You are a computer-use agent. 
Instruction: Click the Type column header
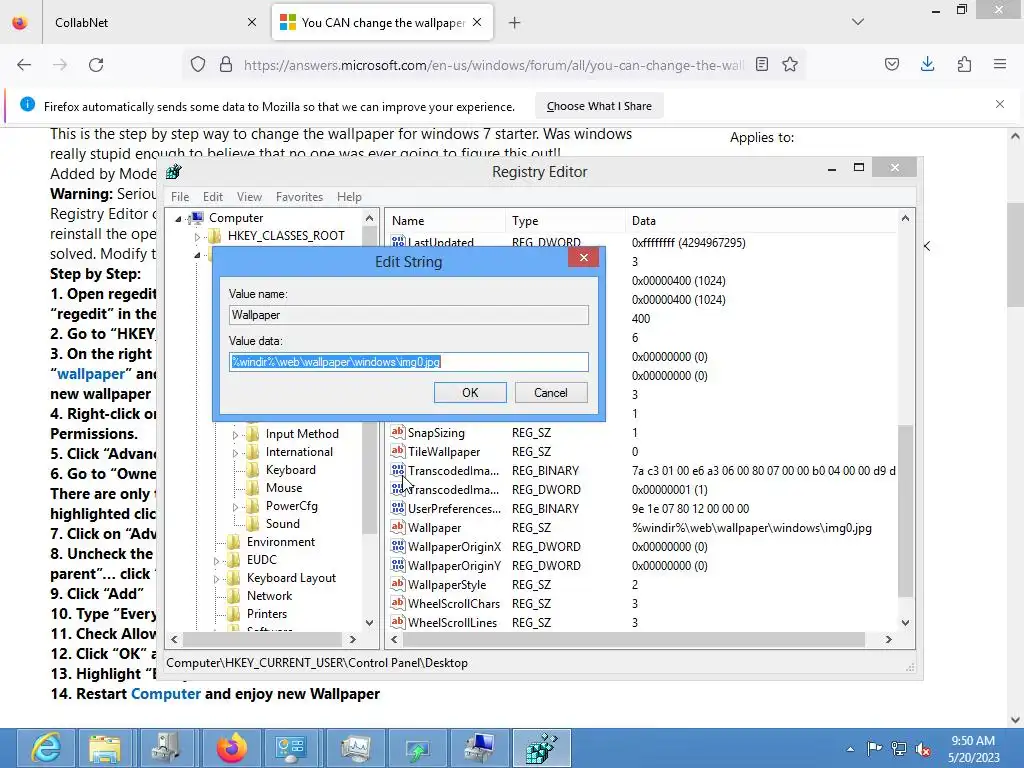(565, 221)
